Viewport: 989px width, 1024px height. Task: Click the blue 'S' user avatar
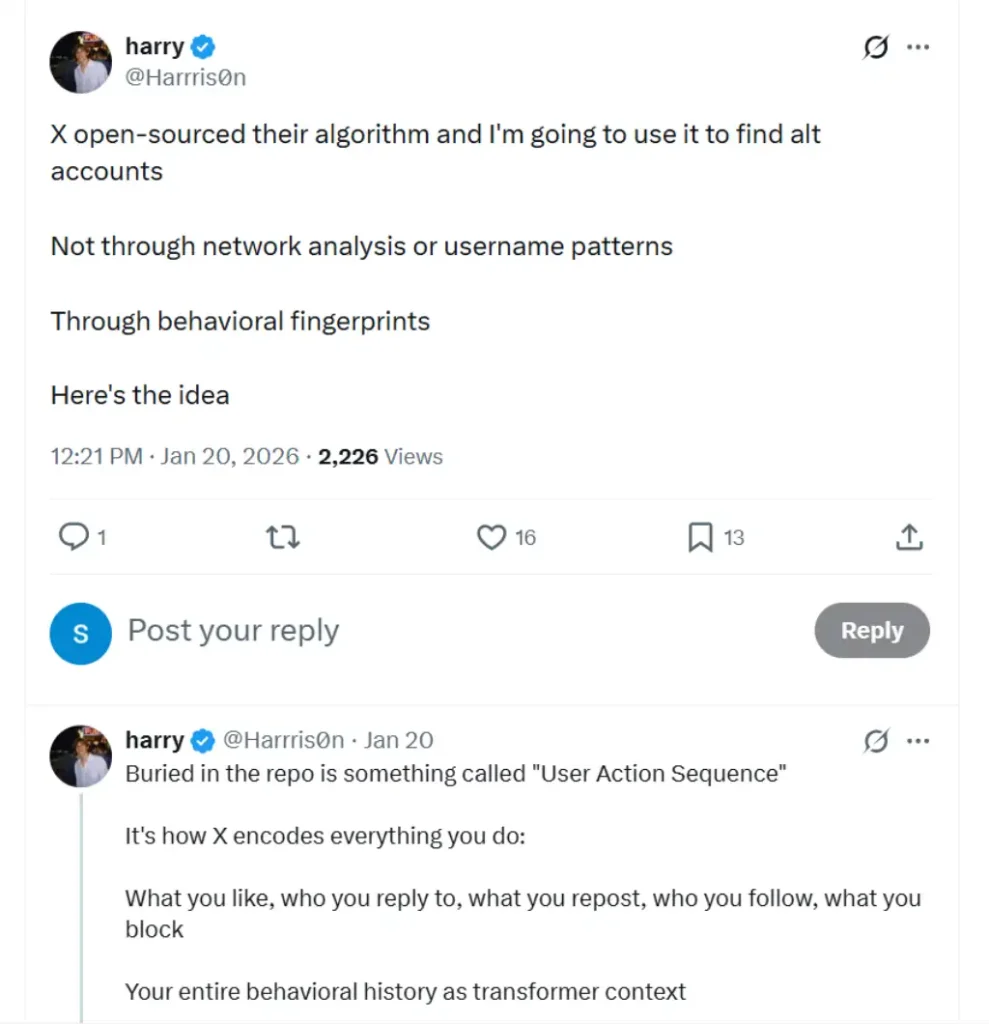click(x=80, y=633)
